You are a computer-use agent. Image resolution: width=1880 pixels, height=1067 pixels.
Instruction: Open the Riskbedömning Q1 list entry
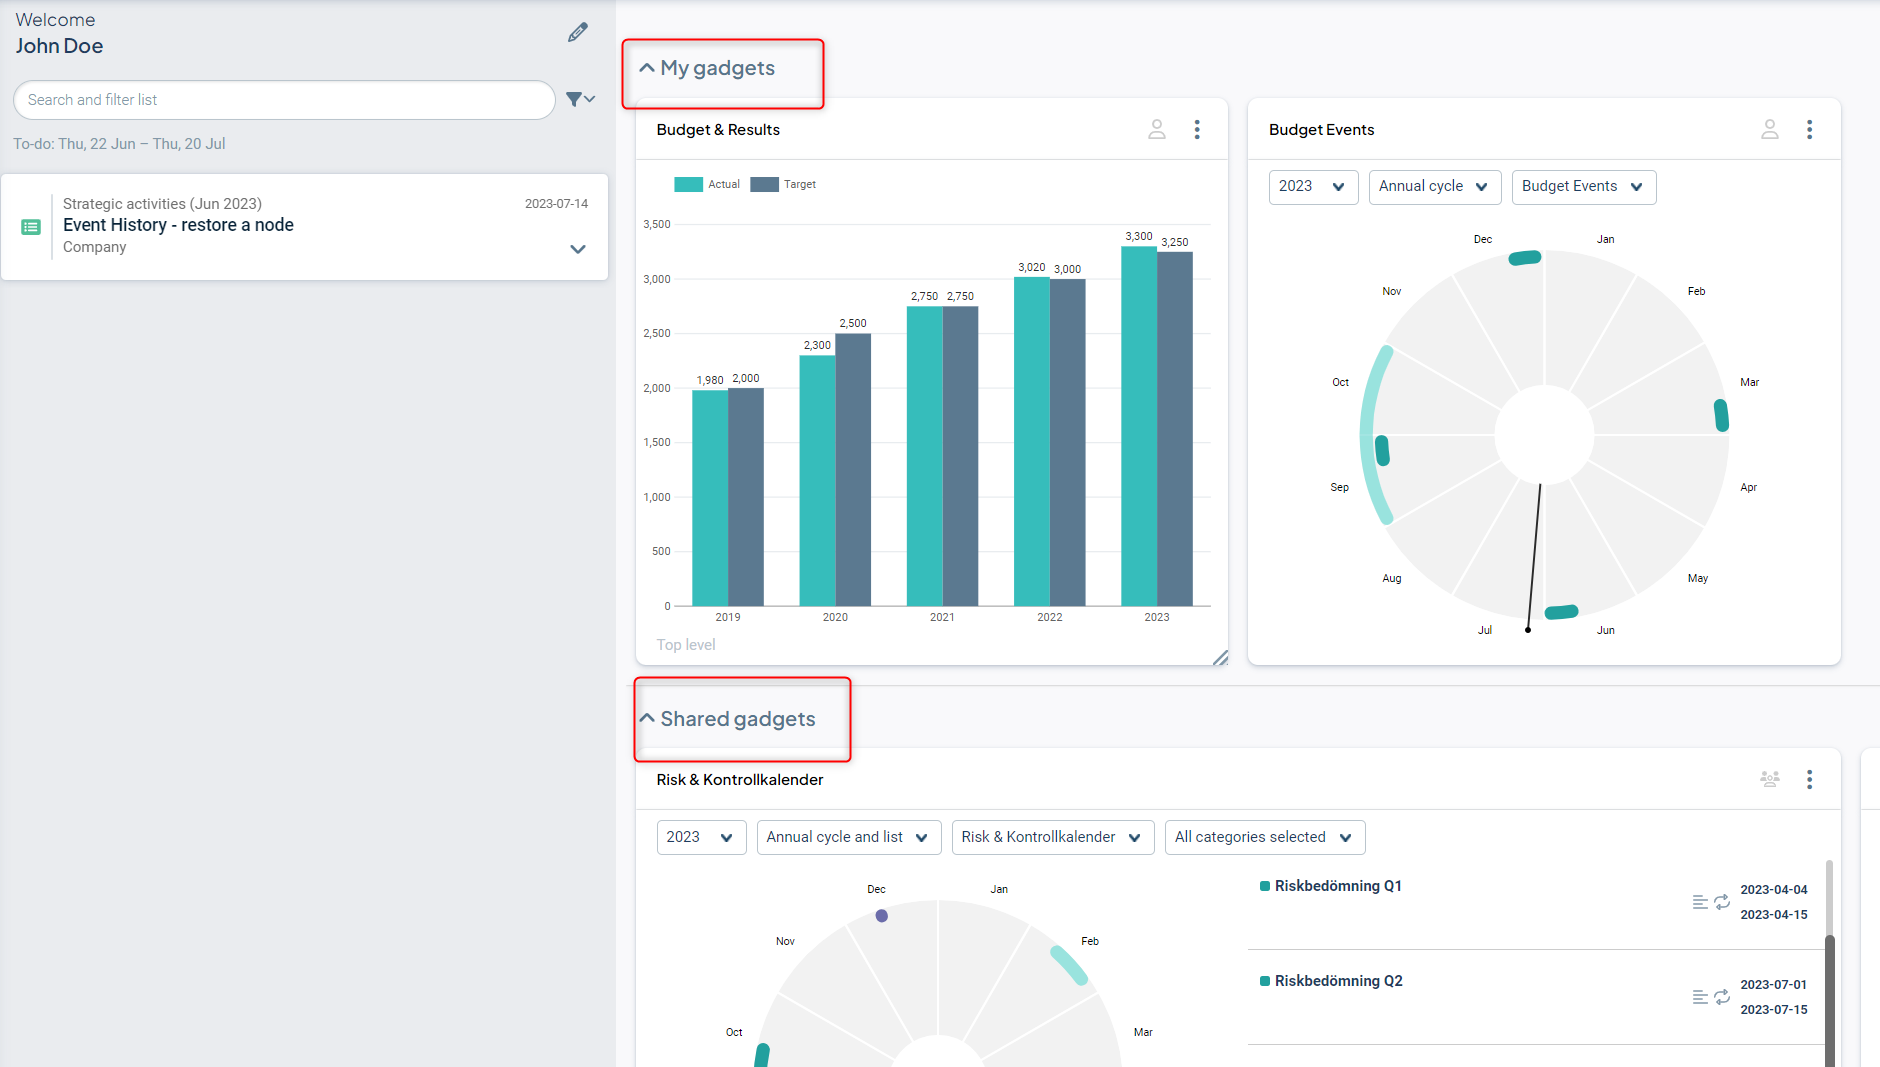click(x=1338, y=886)
